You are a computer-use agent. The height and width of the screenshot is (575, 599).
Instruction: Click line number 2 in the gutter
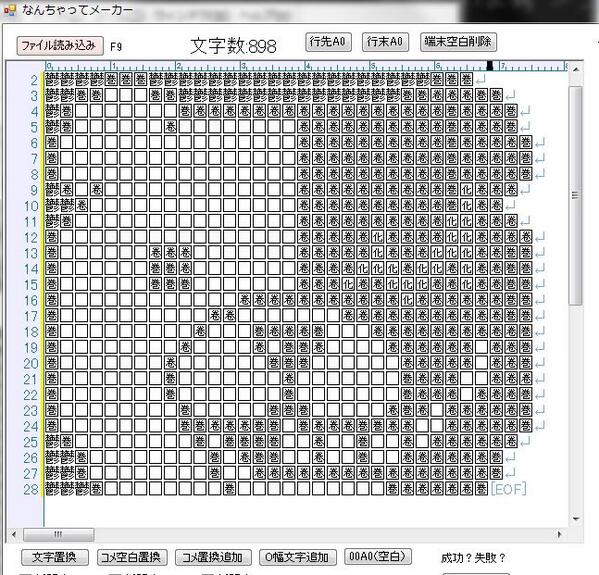click(x=35, y=80)
